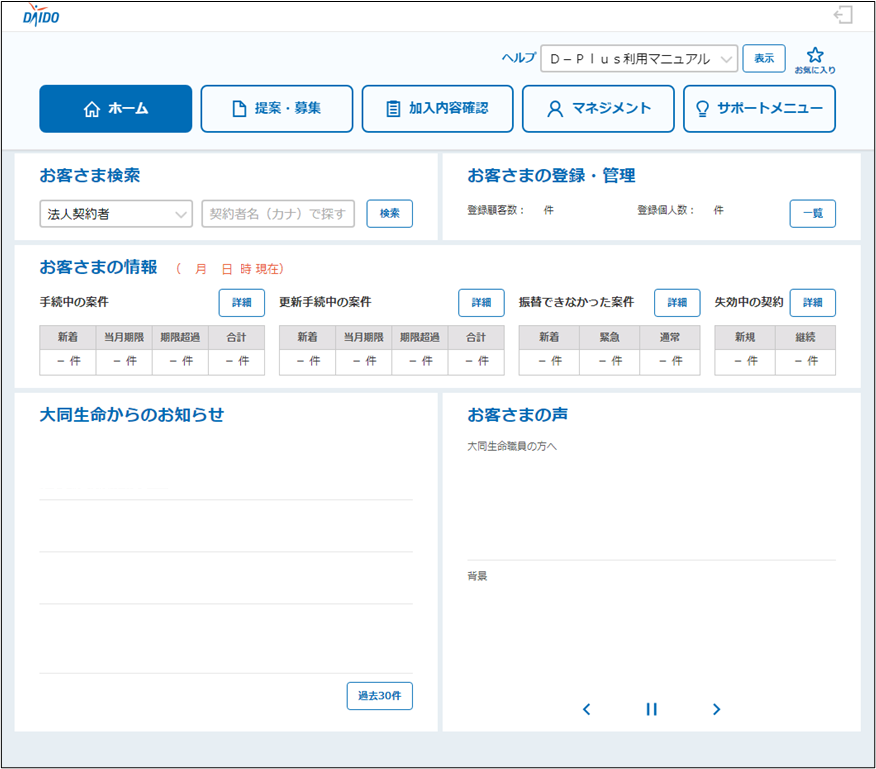Open the D-Plus manual help dropdown
876x769 pixels.
click(639, 59)
